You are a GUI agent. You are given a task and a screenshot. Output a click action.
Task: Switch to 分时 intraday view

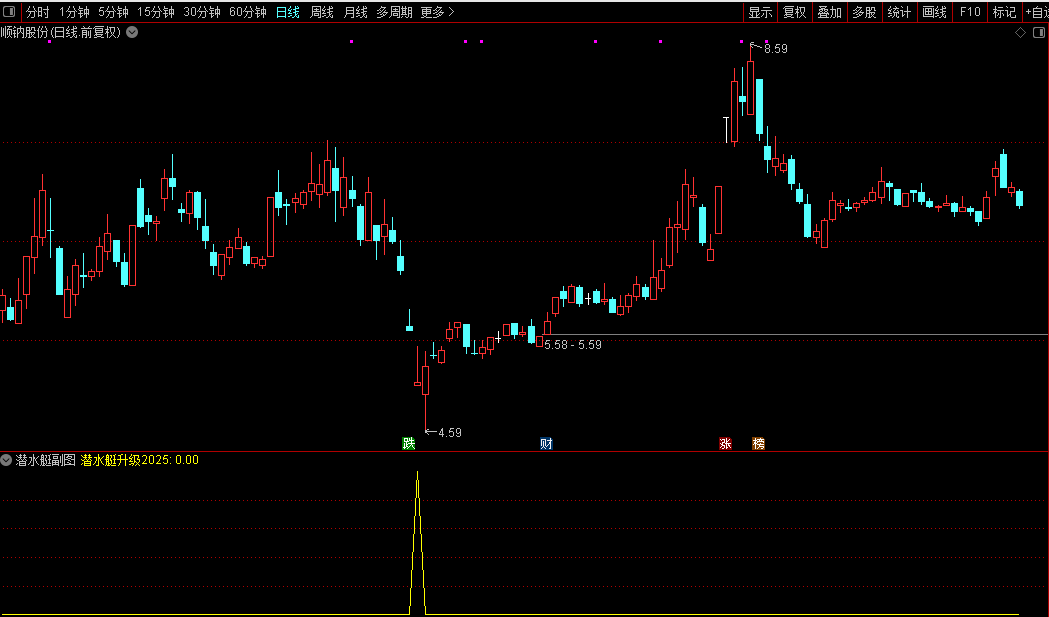[x=37, y=12]
